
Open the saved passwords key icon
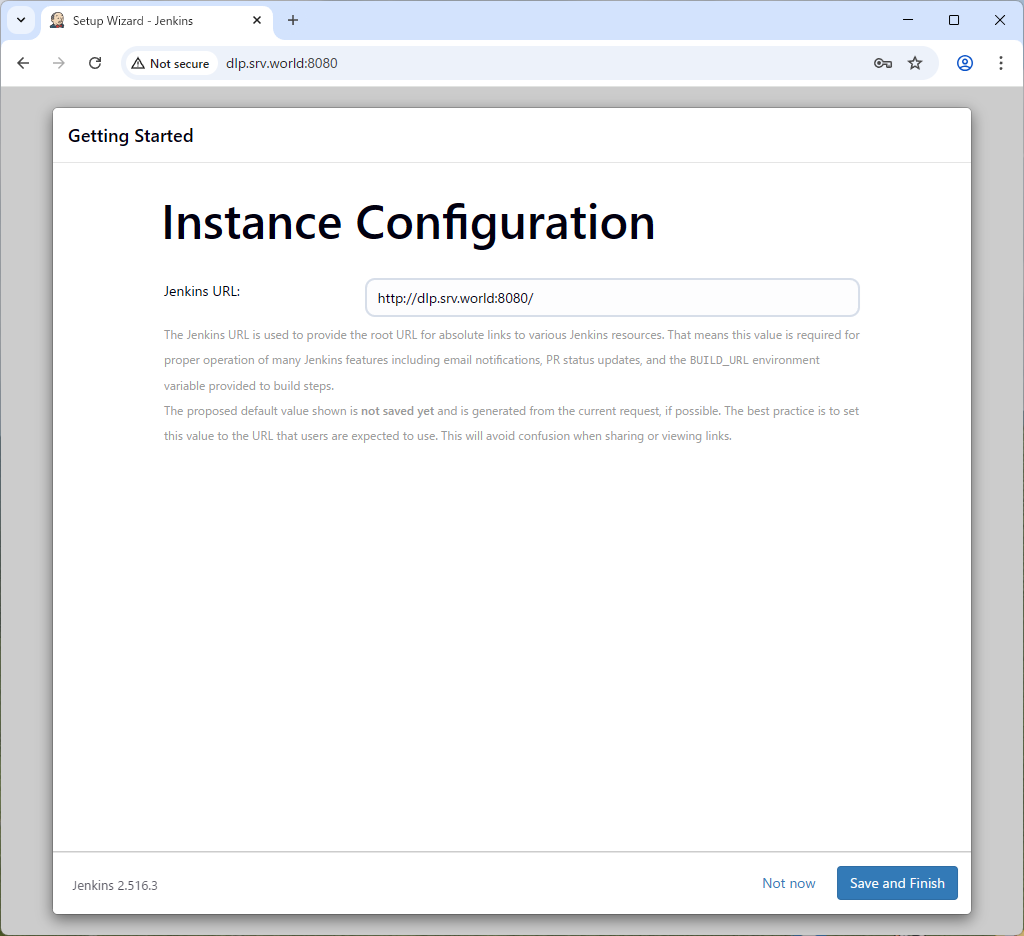coord(882,63)
